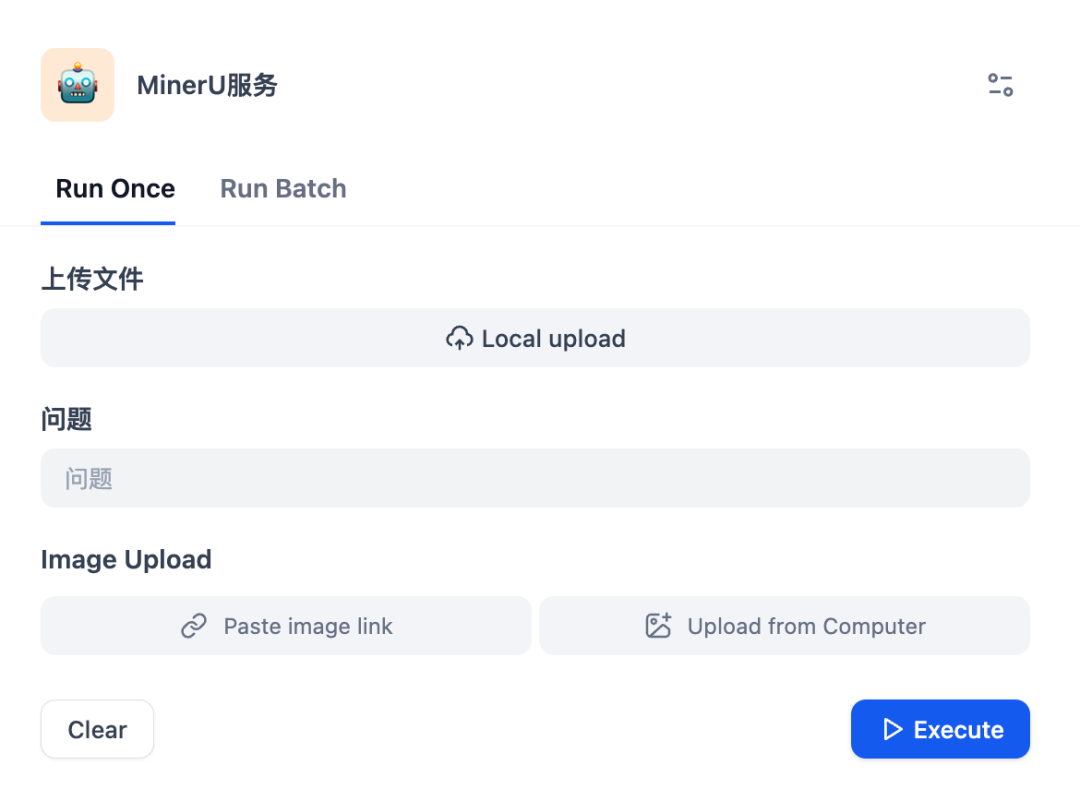The width and height of the screenshot is (1080, 801).
Task: Click the play triangle icon on Execute button
Action: (894, 729)
